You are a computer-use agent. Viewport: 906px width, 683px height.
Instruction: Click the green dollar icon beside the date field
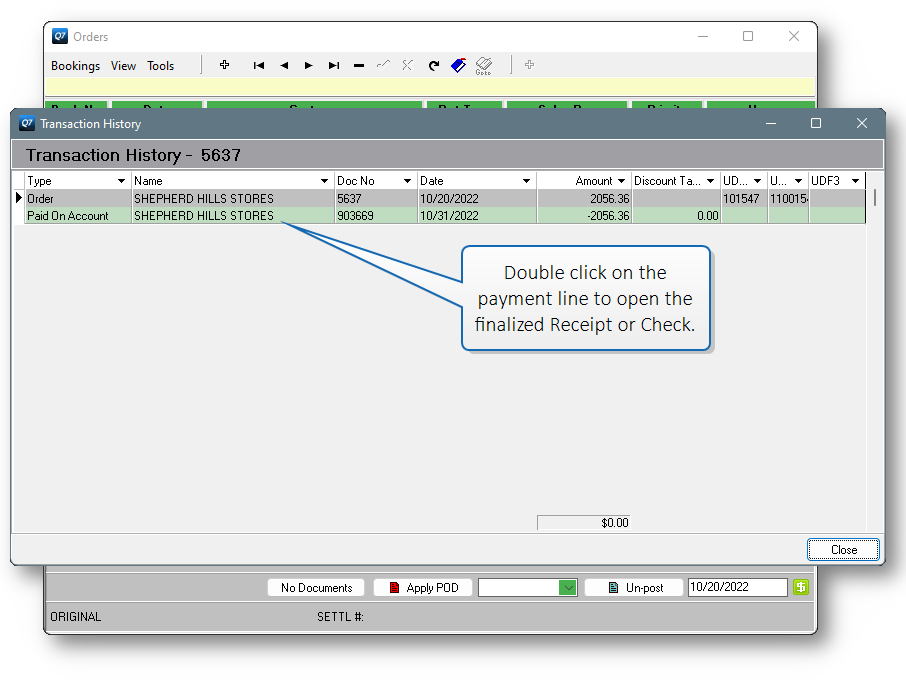[x=800, y=587]
